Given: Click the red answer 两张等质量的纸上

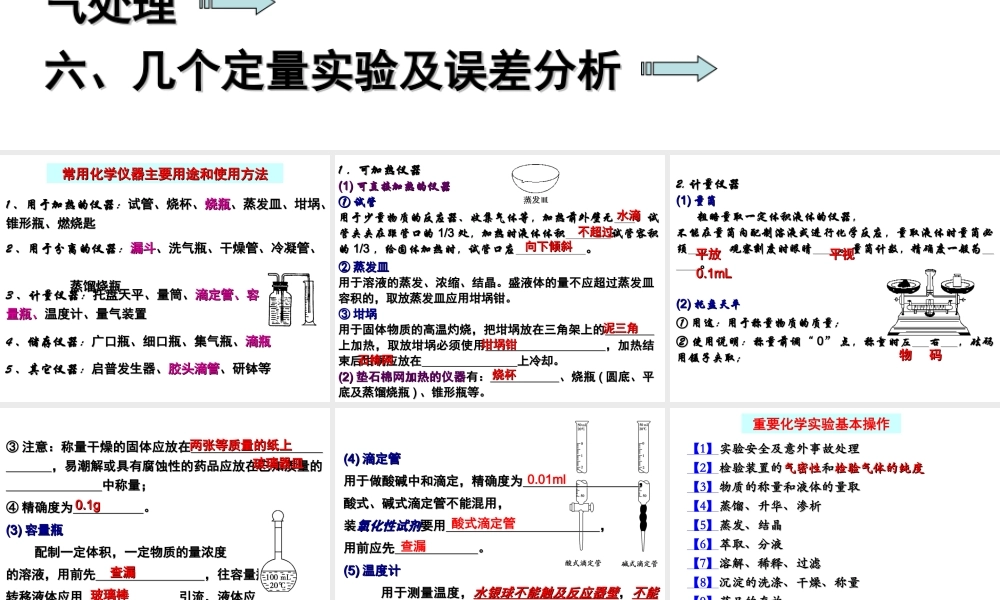Looking at the screenshot, I should (x=240, y=445).
